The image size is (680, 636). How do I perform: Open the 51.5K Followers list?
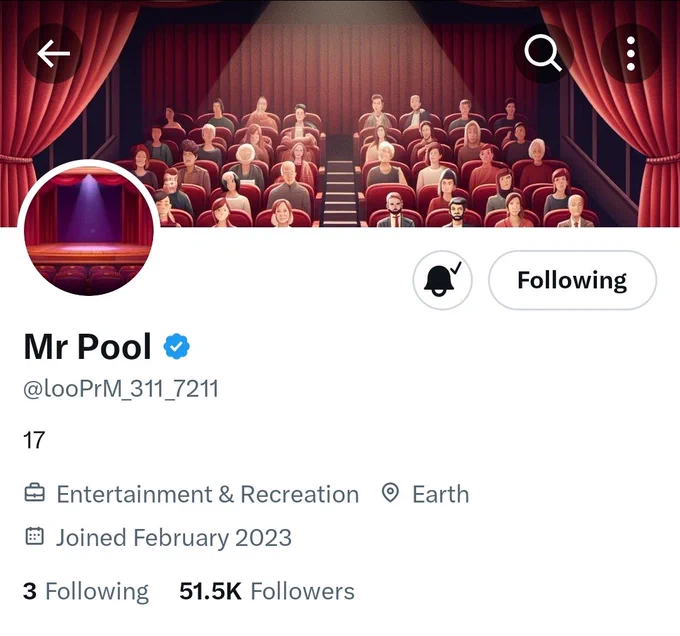pyautogui.click(x=267, y=591)
